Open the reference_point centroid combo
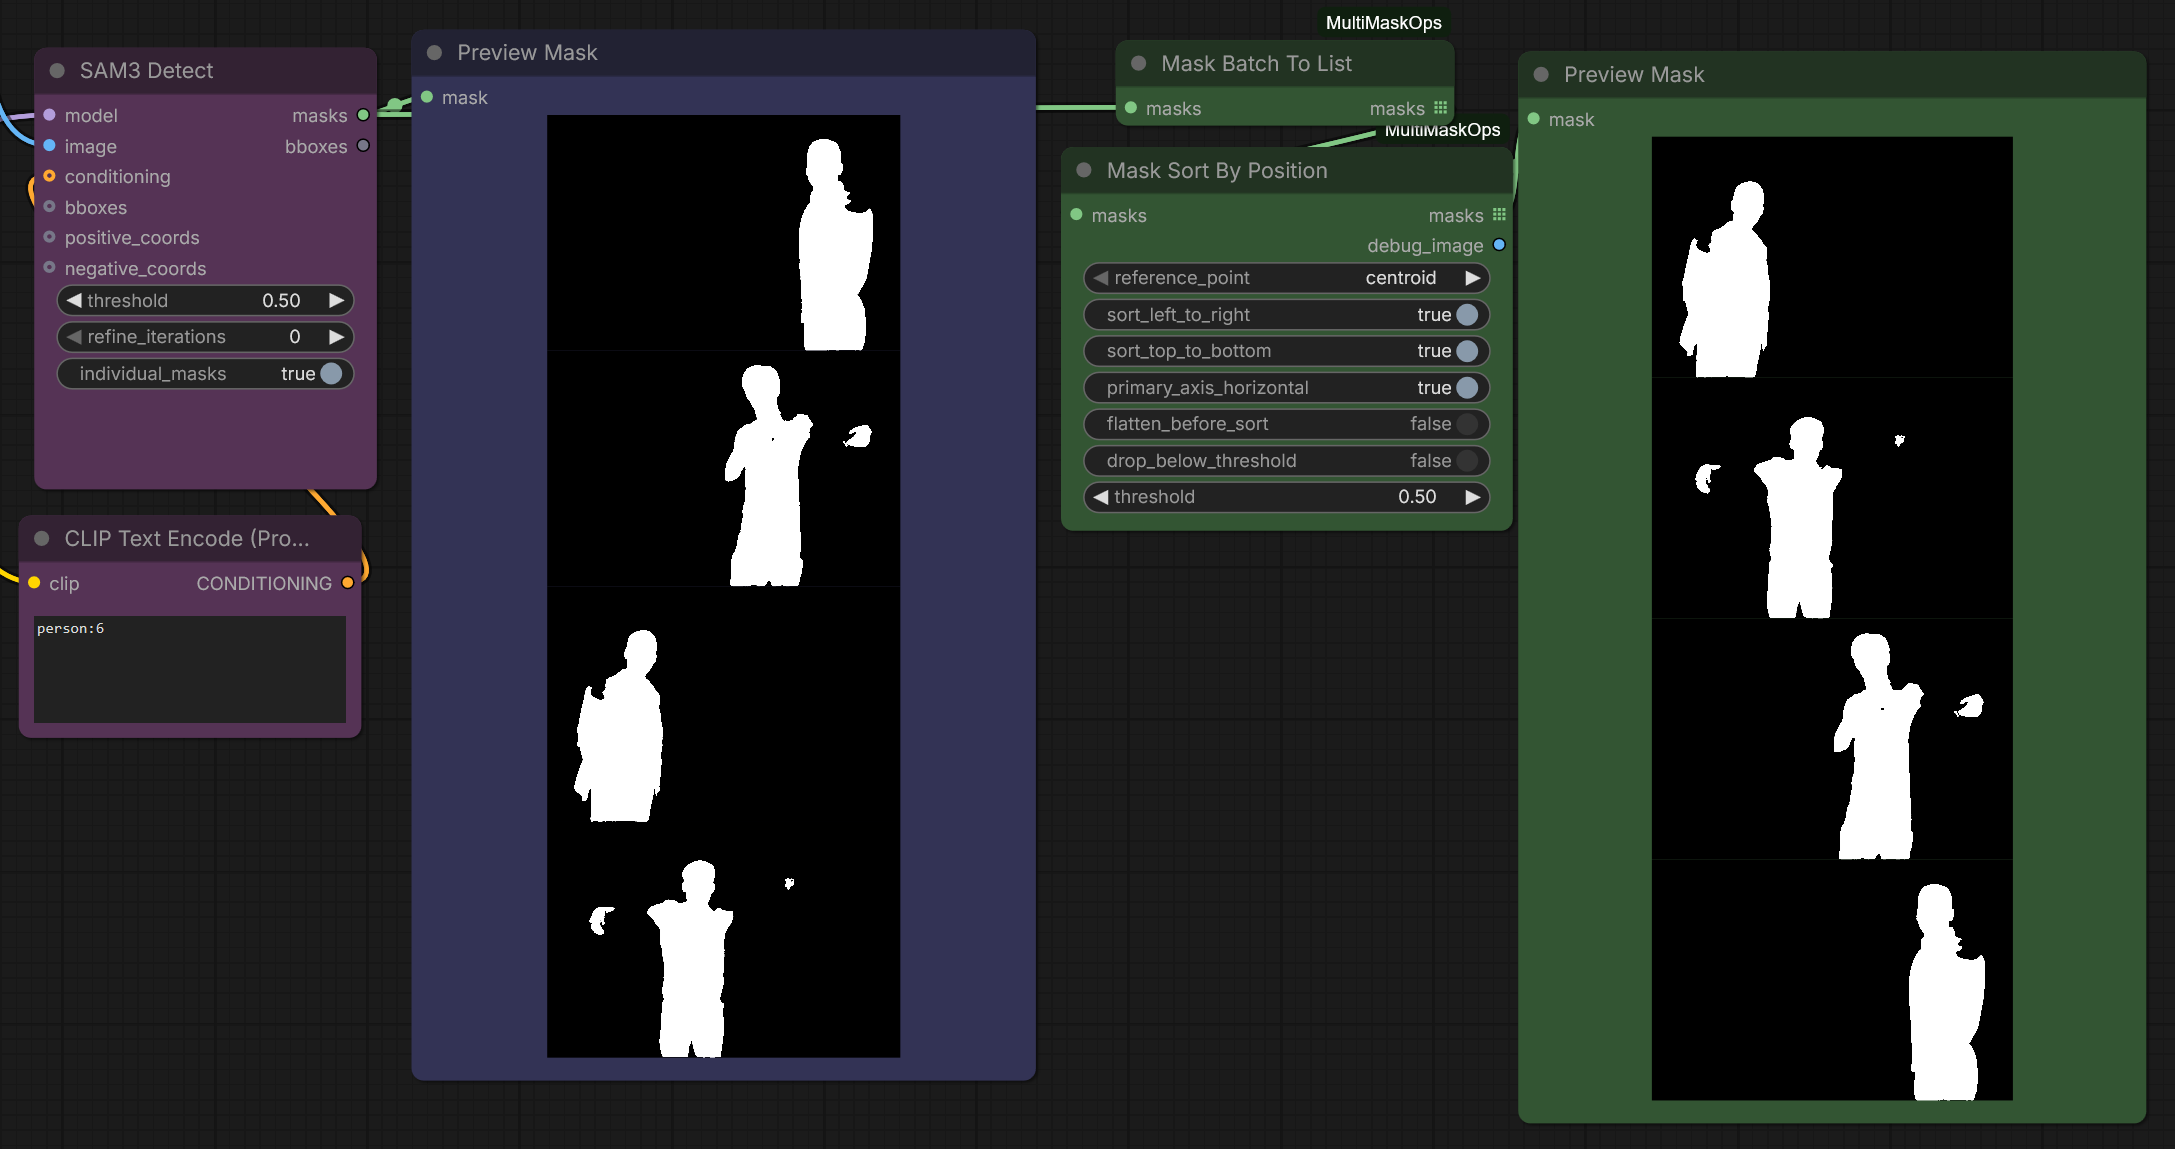Screen dimensions: 2175x1149 [1286, 278]
